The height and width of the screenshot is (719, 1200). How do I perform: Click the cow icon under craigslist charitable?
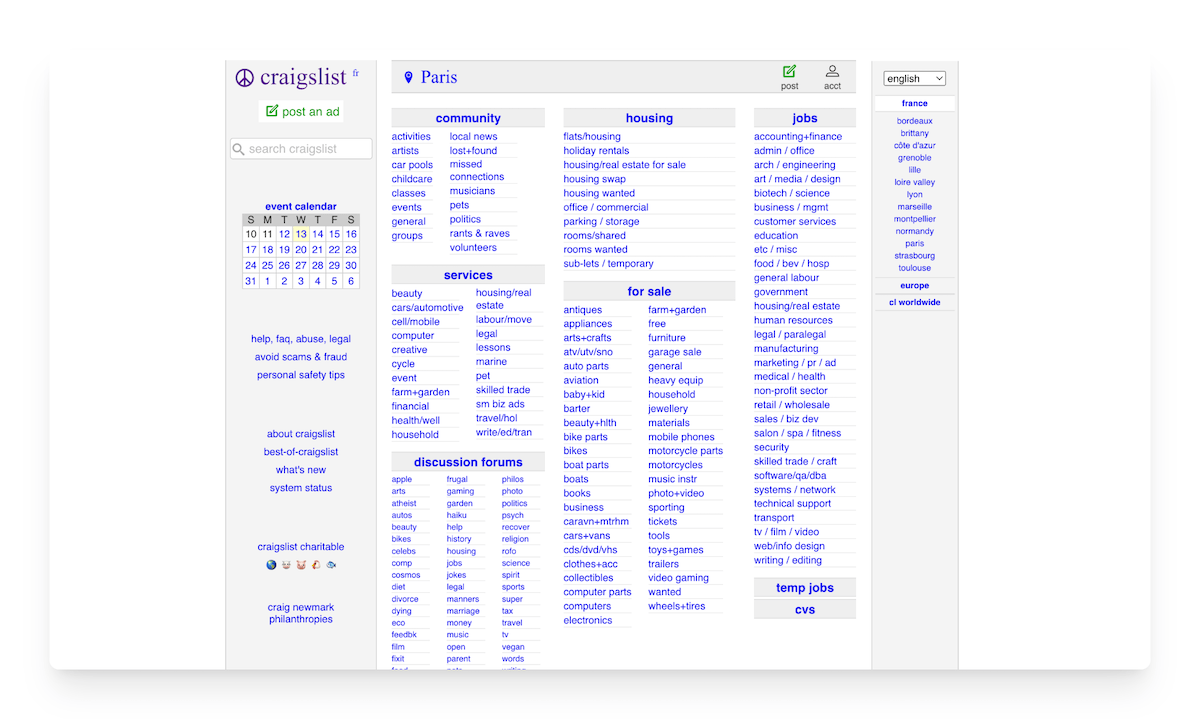point(286,565)
